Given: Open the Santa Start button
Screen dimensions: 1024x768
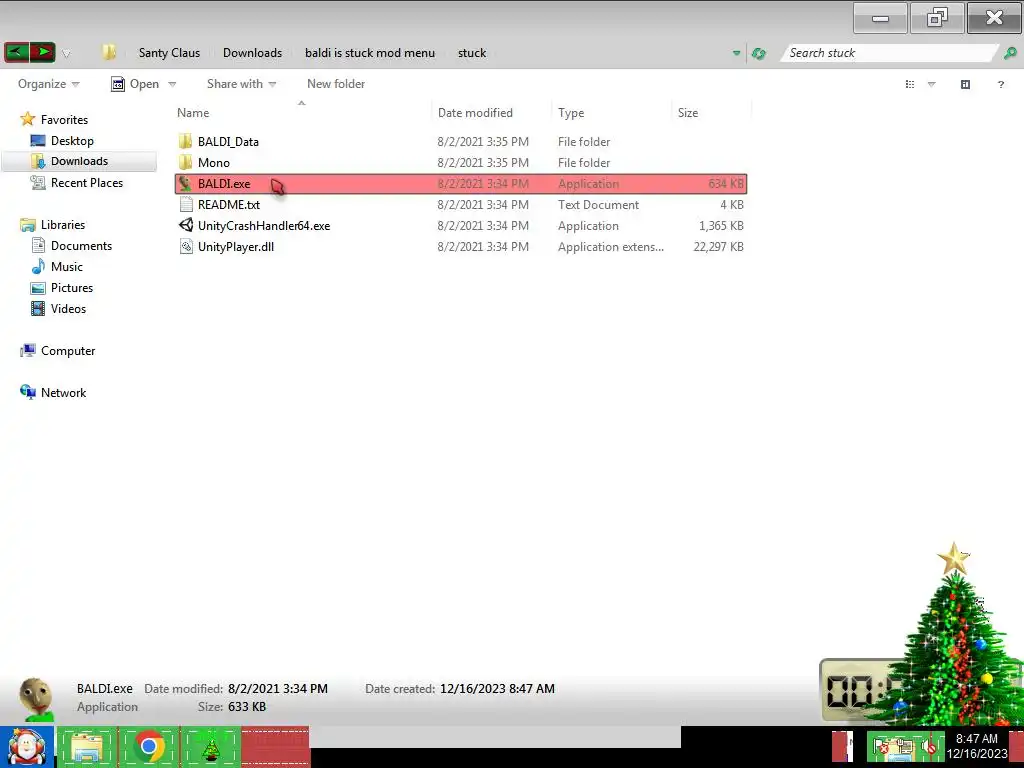Looking at the screenshot, I should point(27,747).
